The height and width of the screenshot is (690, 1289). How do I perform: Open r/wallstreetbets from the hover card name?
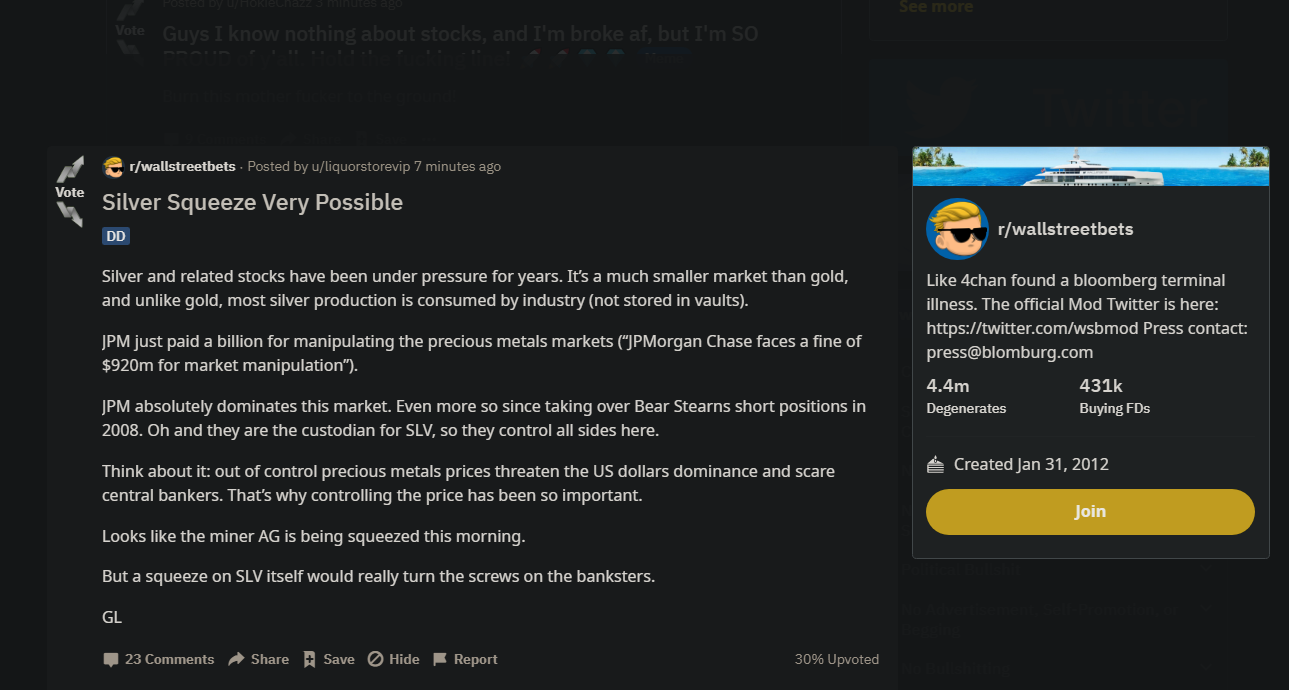tap(1065, 229)
